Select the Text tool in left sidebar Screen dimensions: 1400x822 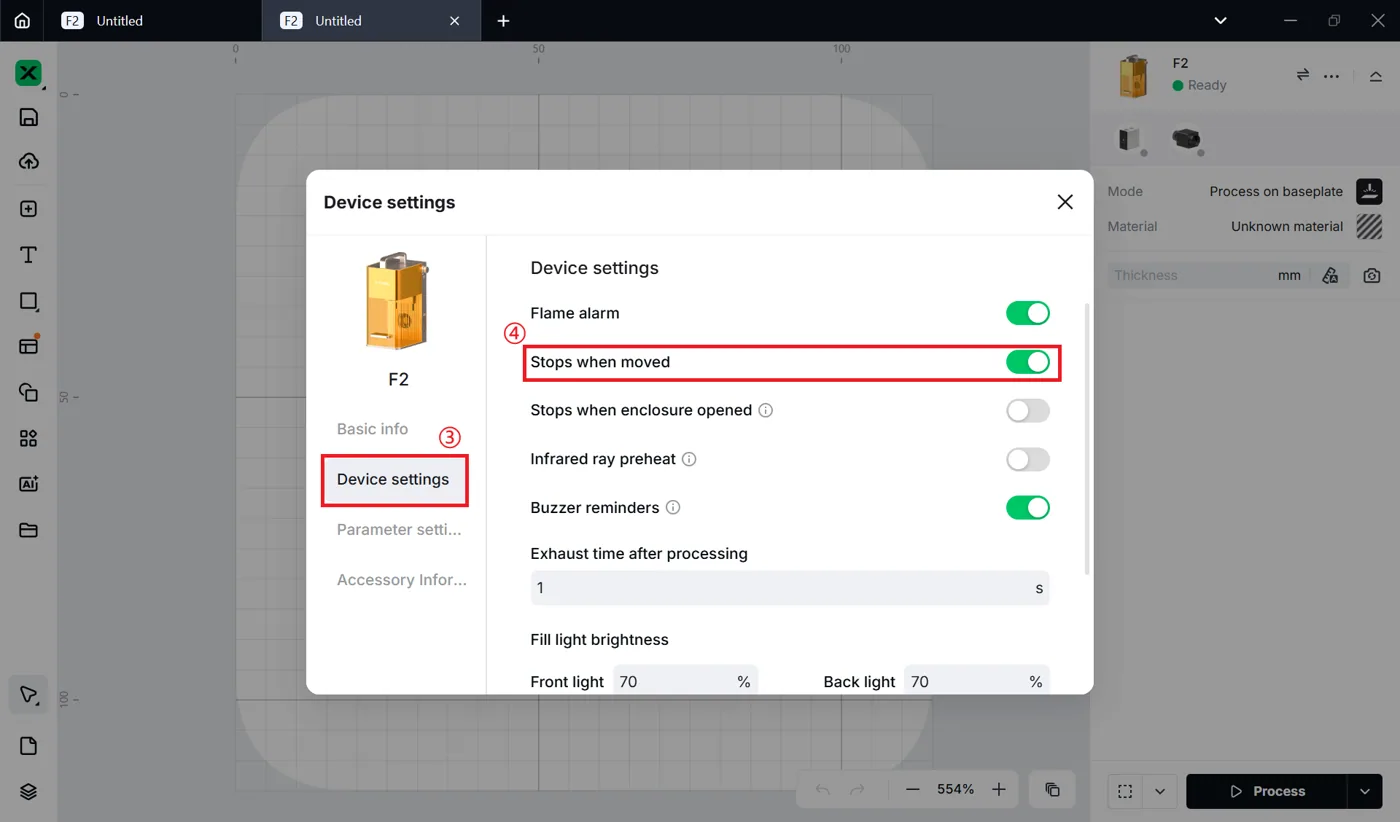[28, 255]
